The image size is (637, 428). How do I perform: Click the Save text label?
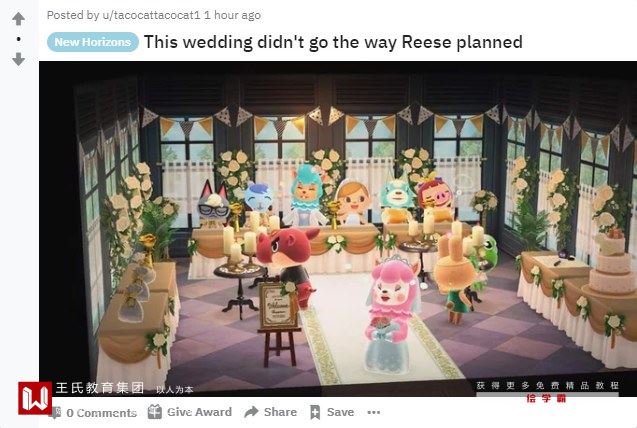tap(340, 412)
